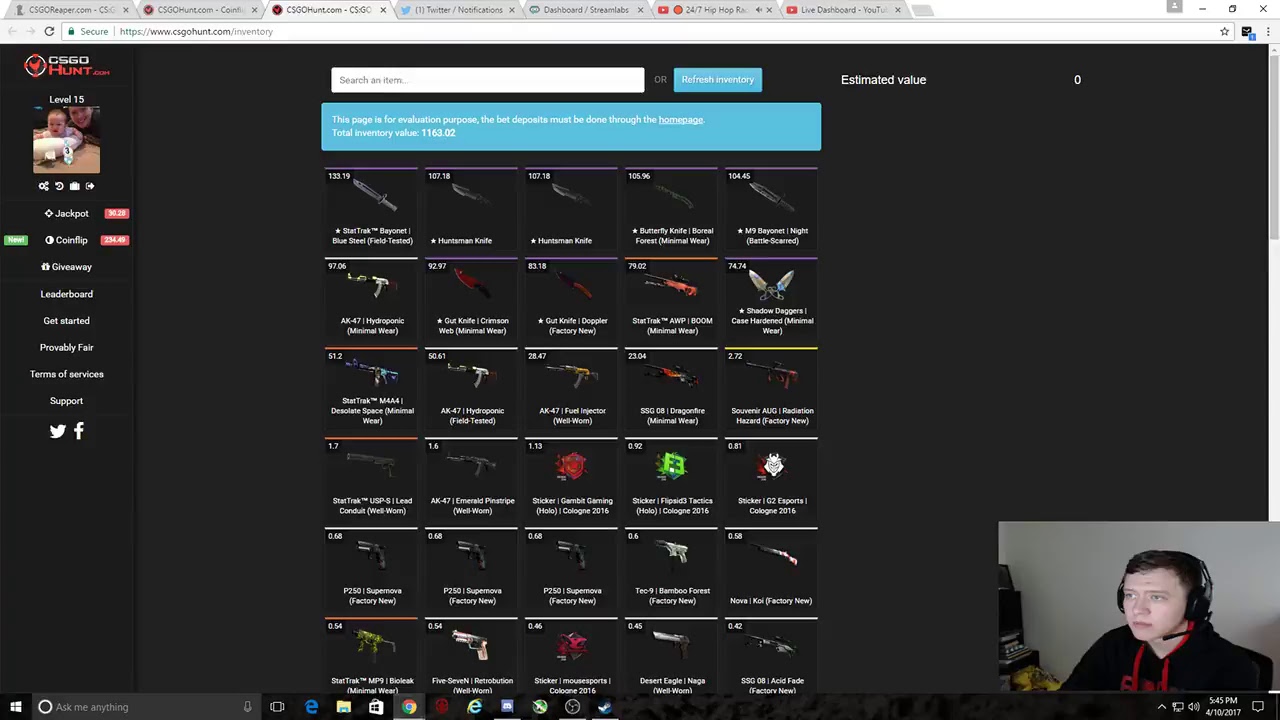The image size is (1280, 720).
Task: Select the Tec-9 Bamboo Forest item
Action: [671, 568]
